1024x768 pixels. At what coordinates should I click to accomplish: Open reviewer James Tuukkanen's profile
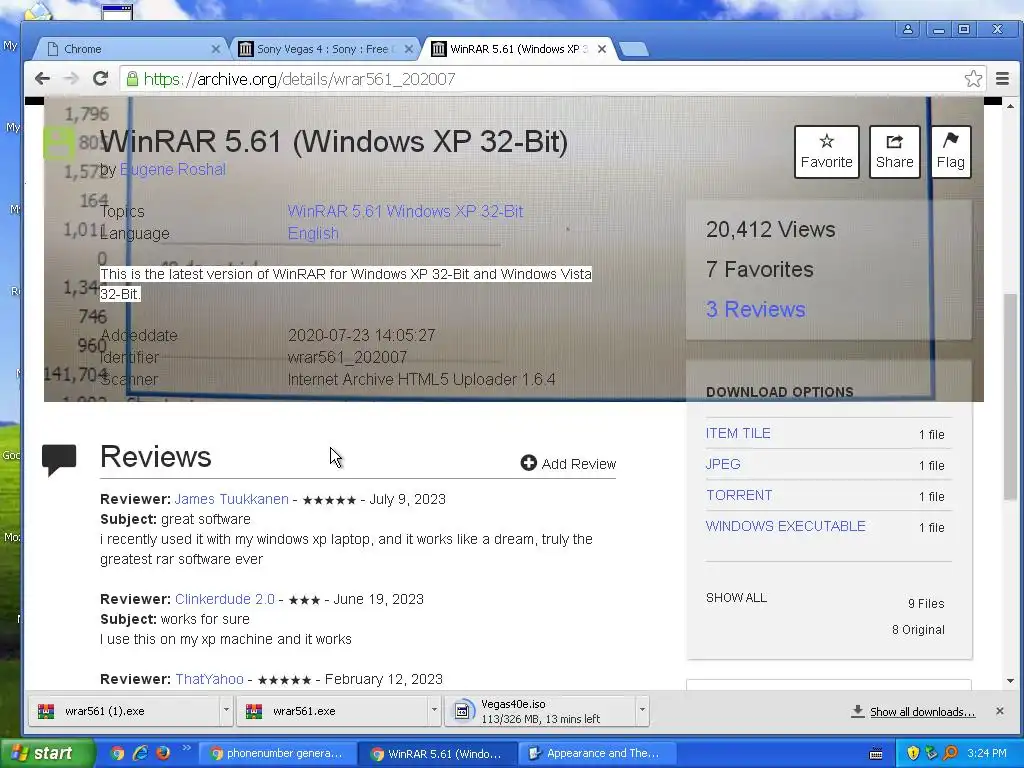pos(231,499)
